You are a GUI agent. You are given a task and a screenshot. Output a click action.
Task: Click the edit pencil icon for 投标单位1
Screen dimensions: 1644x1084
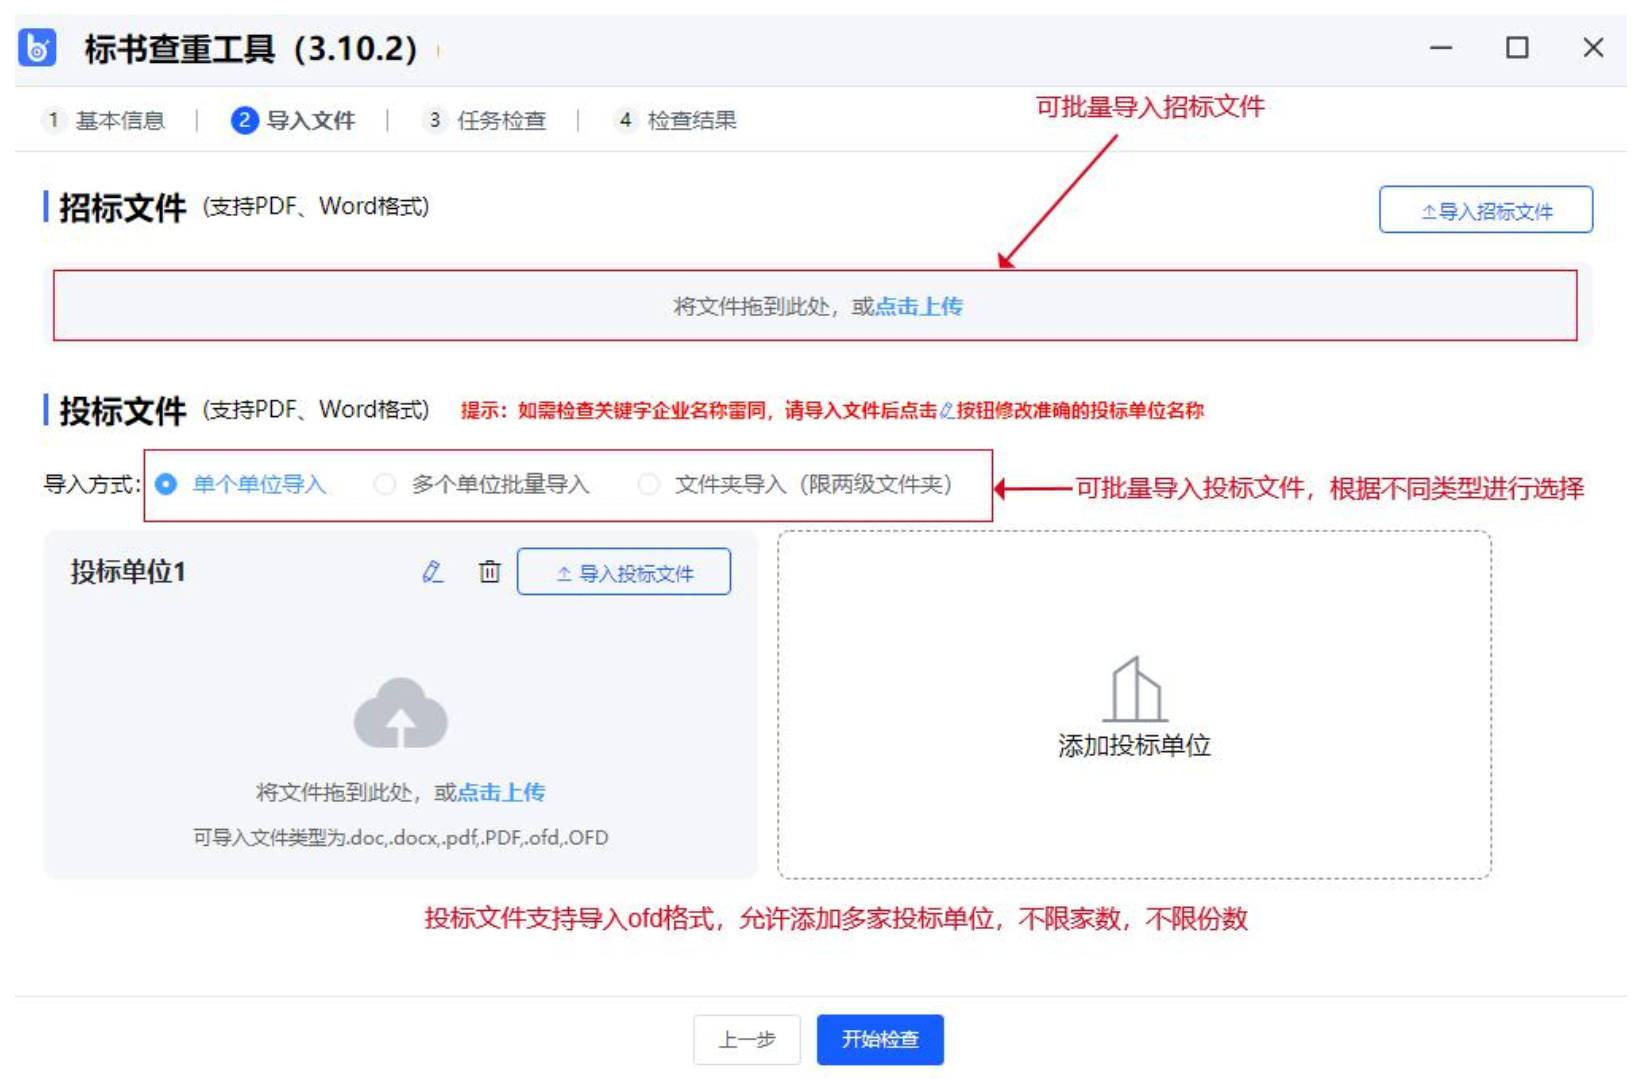(432, 572)
